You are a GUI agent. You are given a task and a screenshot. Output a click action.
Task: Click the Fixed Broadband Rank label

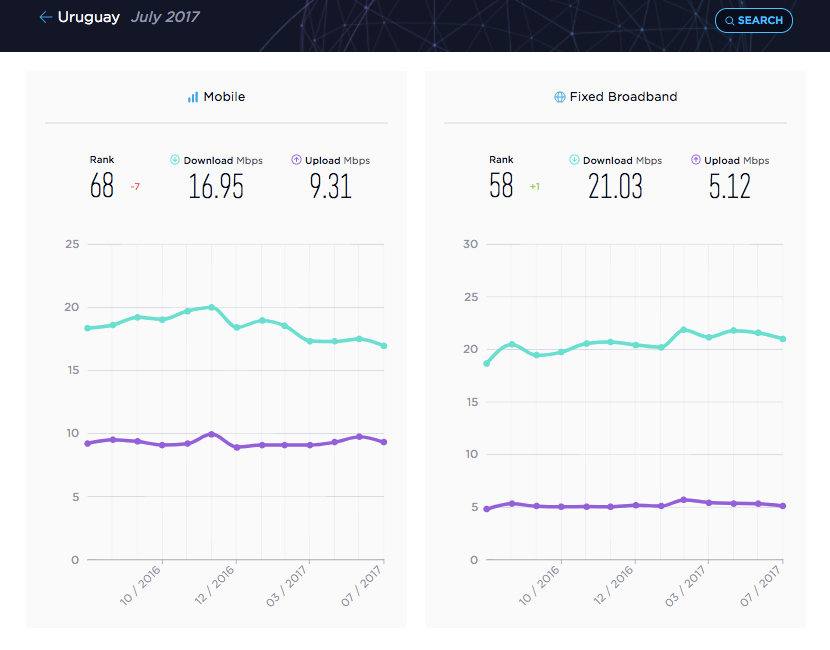501,160
